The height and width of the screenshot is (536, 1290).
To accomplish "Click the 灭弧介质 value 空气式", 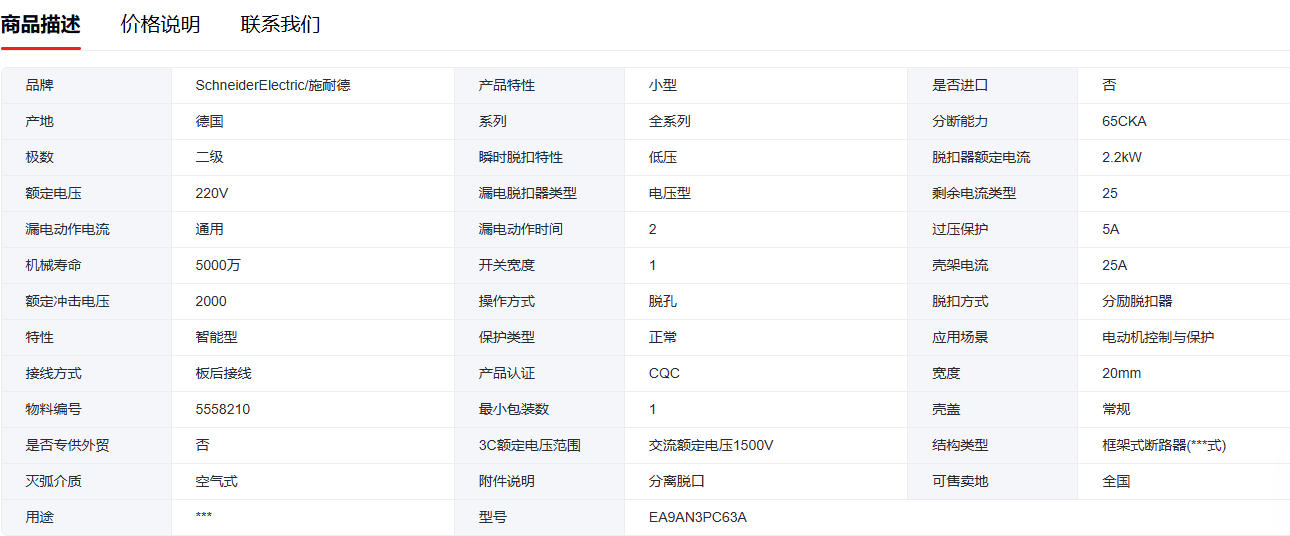I will coord(217,482).
